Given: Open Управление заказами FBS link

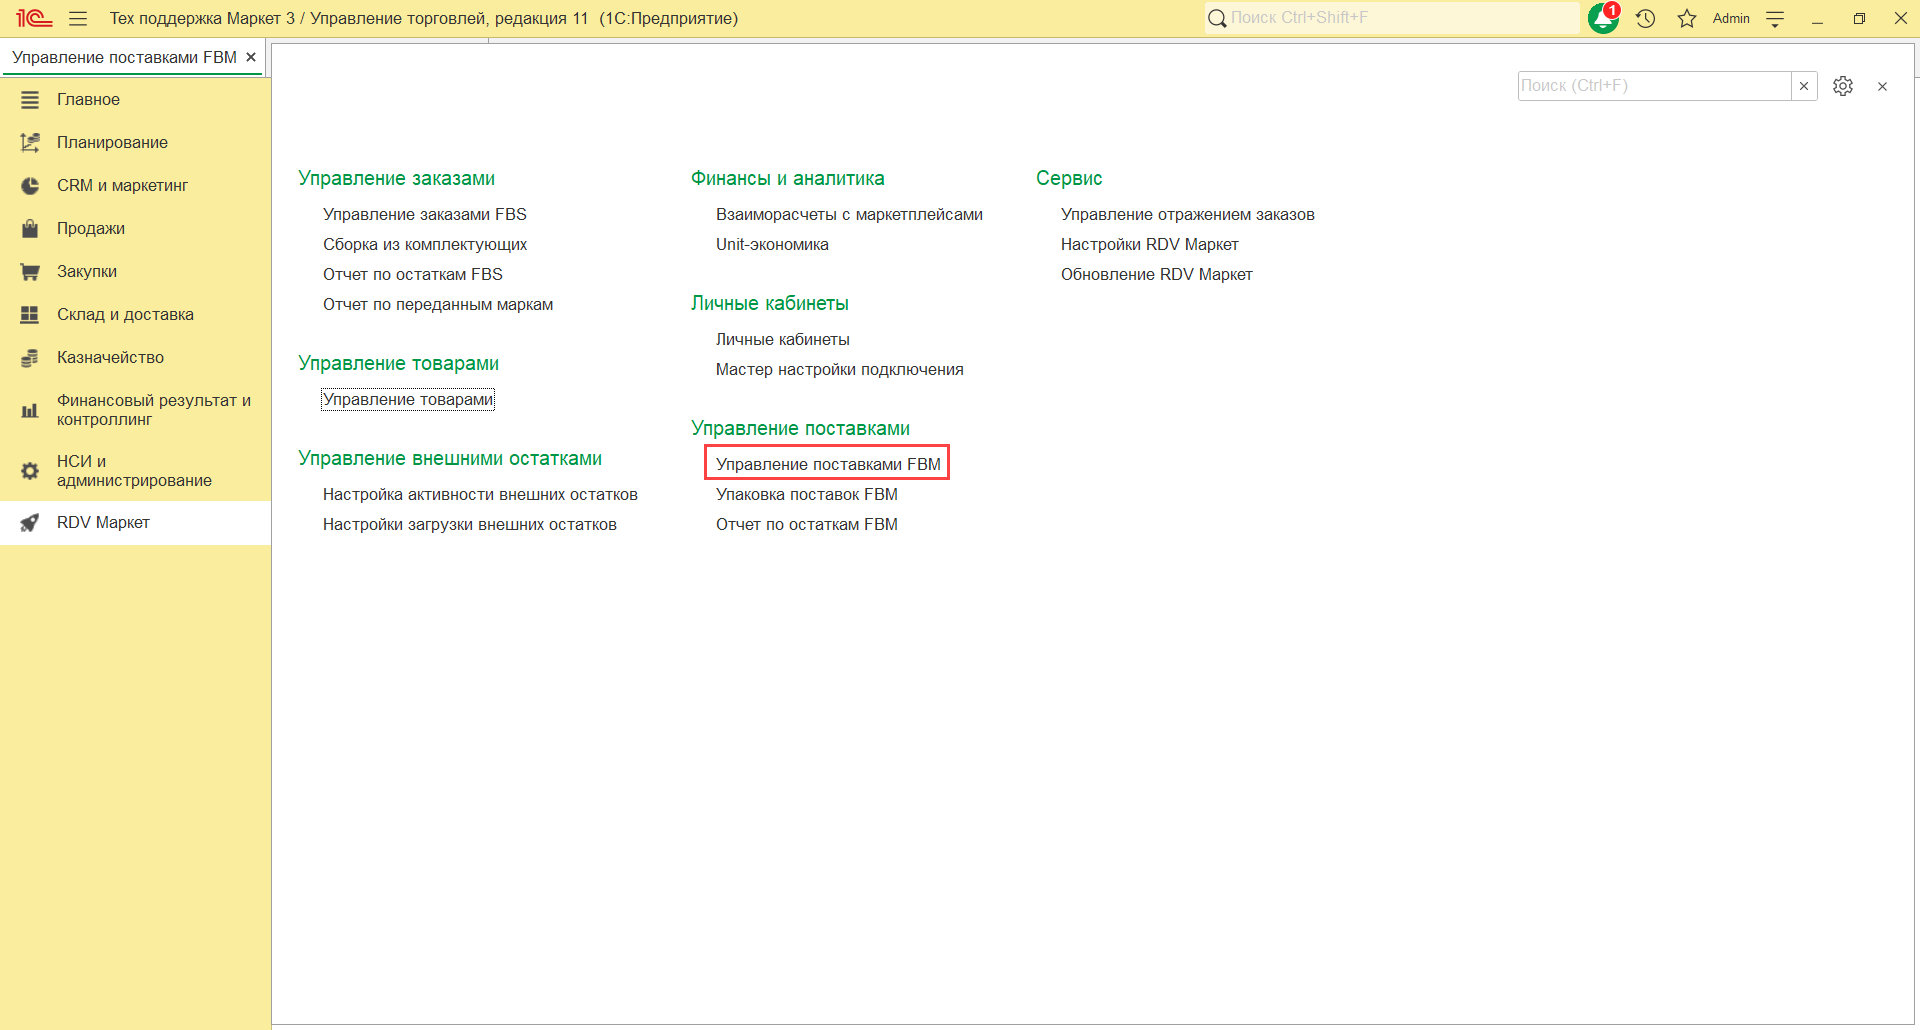Looking at the screenshot, I should point(424,214).
